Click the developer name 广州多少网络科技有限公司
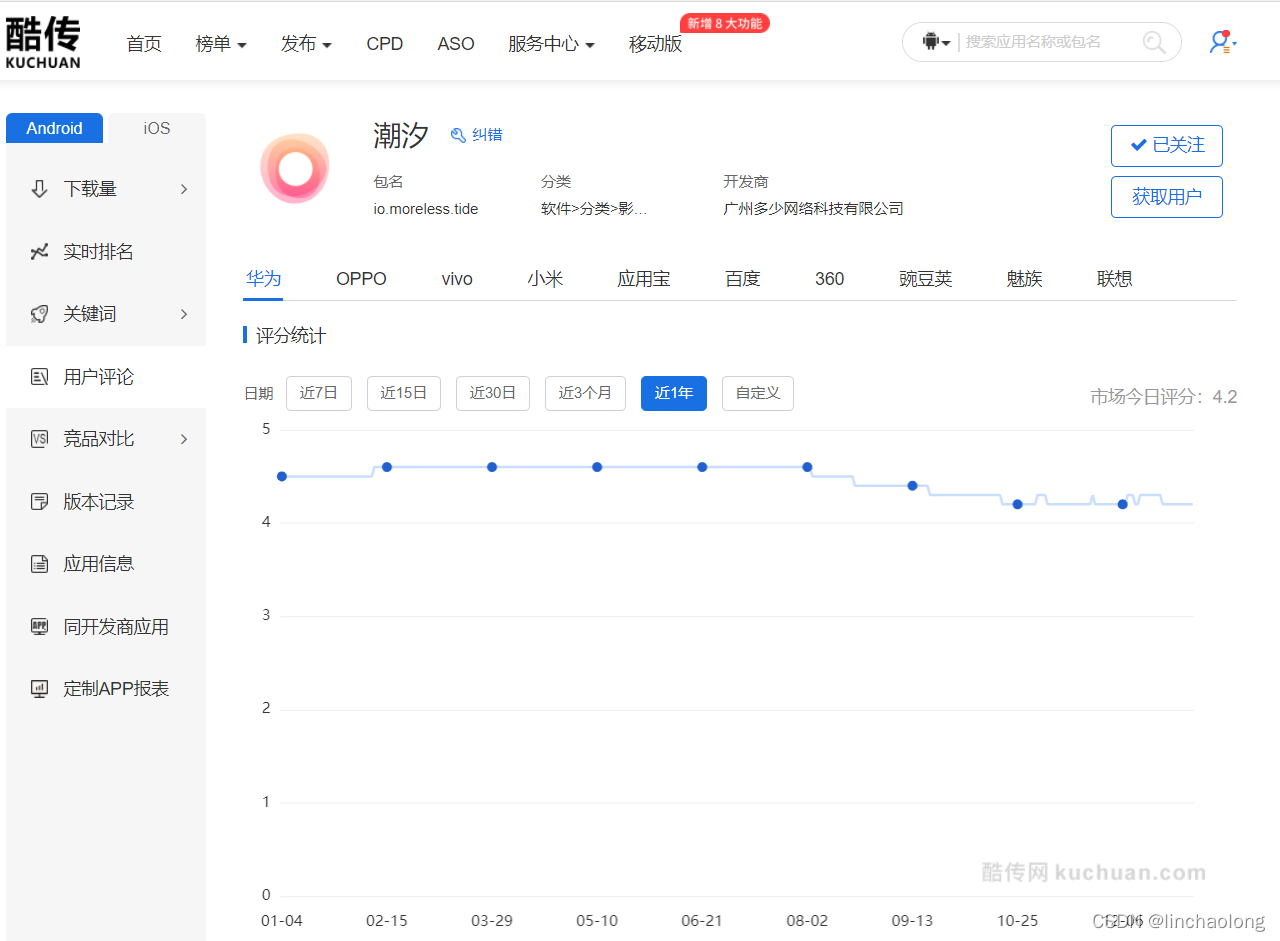Viewport: 1280px width, 941px height. tap(813, 209)
